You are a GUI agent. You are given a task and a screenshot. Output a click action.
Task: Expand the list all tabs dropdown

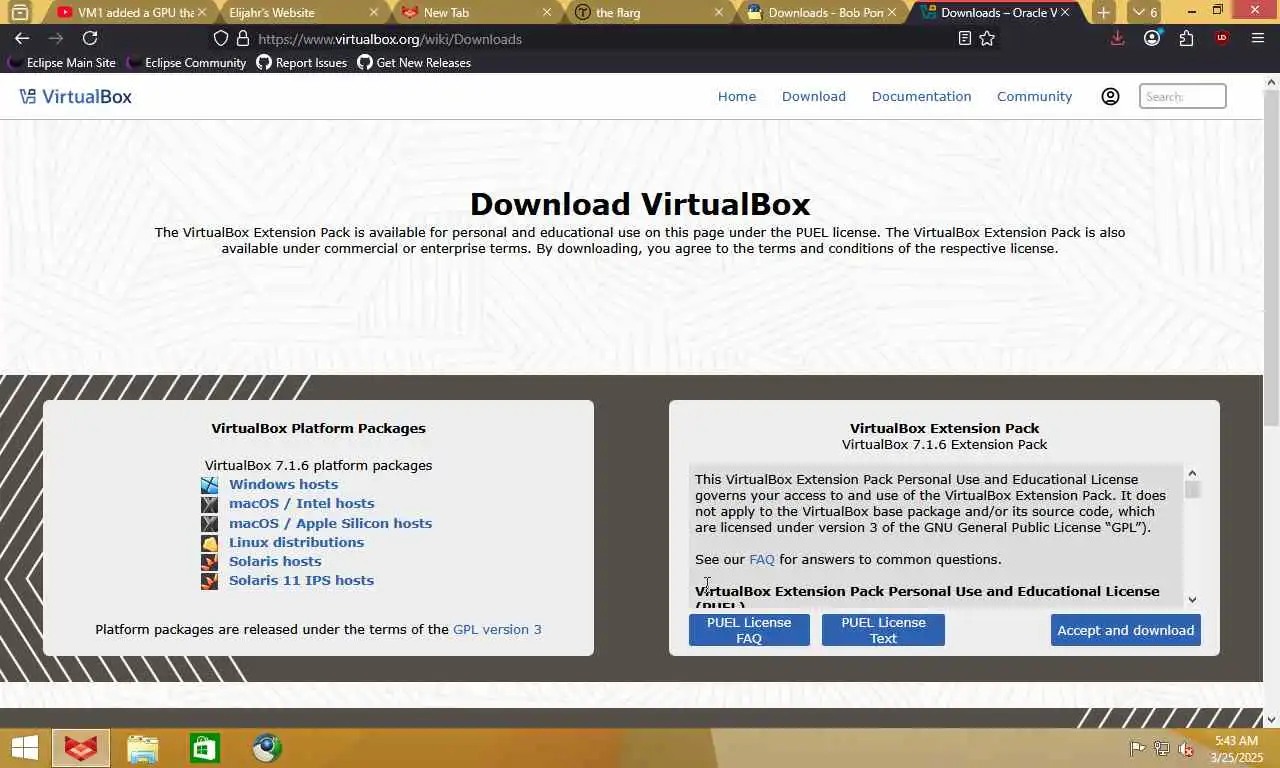pos(1143,13)
